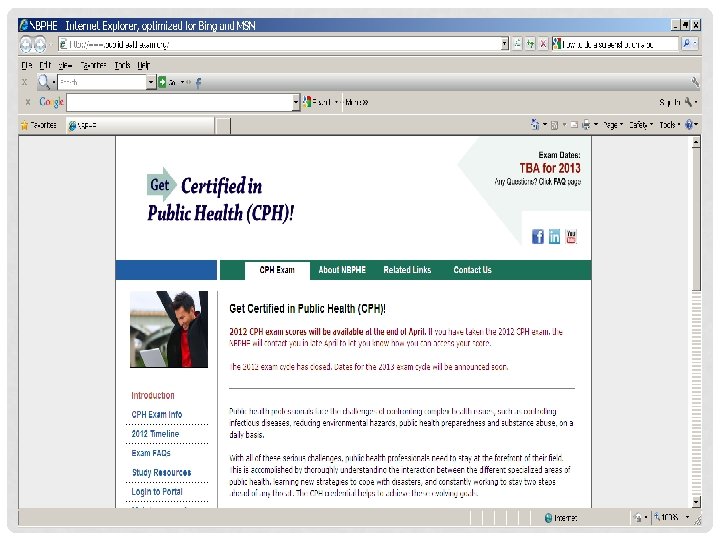Viewport: 720px width, 540px height.
Task: Close the Google toolbar with its X
Action: (28, 102)
